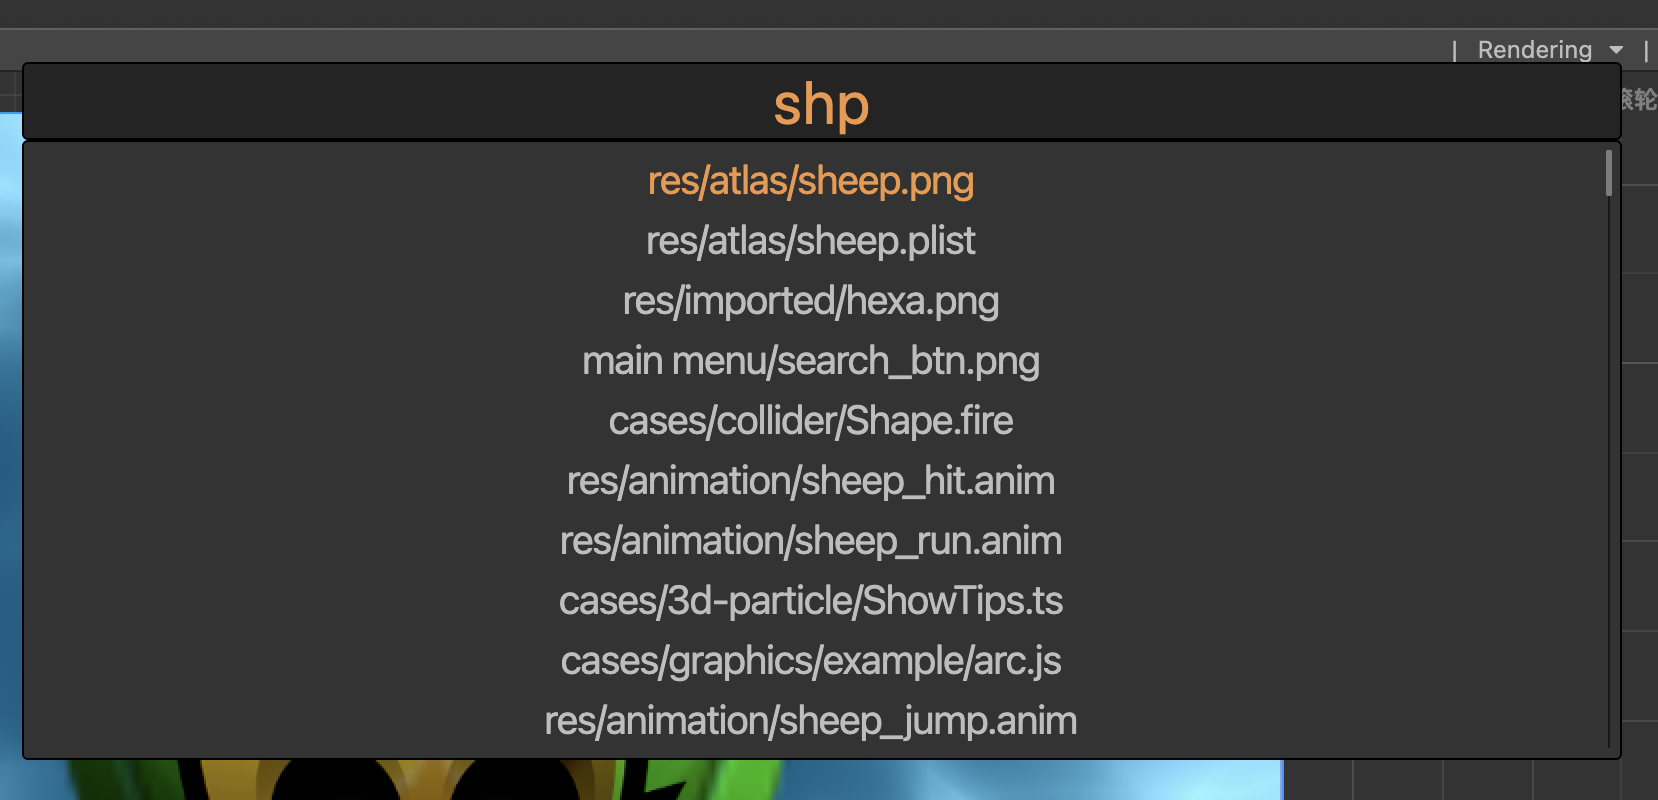Screen dimensions: 1658x800
Task: Select cases/graphics/example/arc.js from results
Action: coord(810,661)
